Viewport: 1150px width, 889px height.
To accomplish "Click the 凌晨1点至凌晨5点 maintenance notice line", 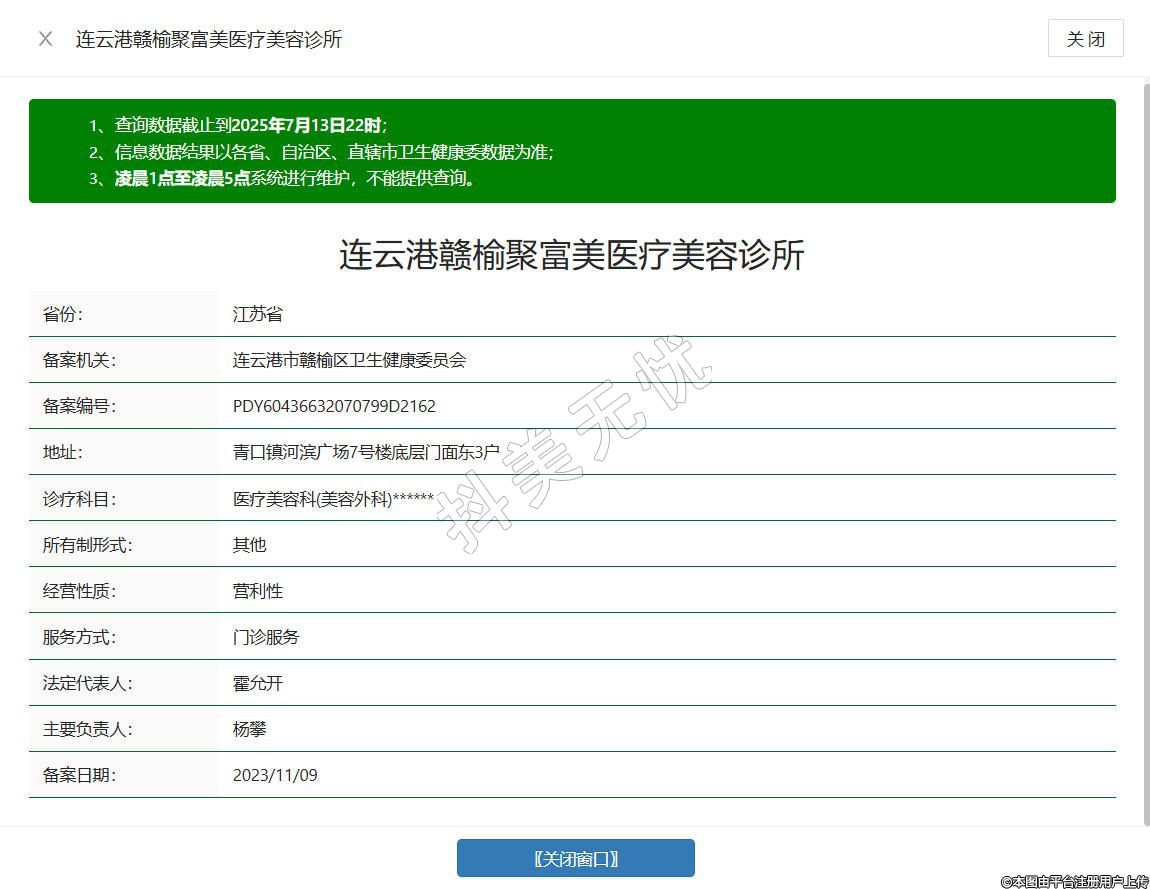I will click(x=295, y=179).
